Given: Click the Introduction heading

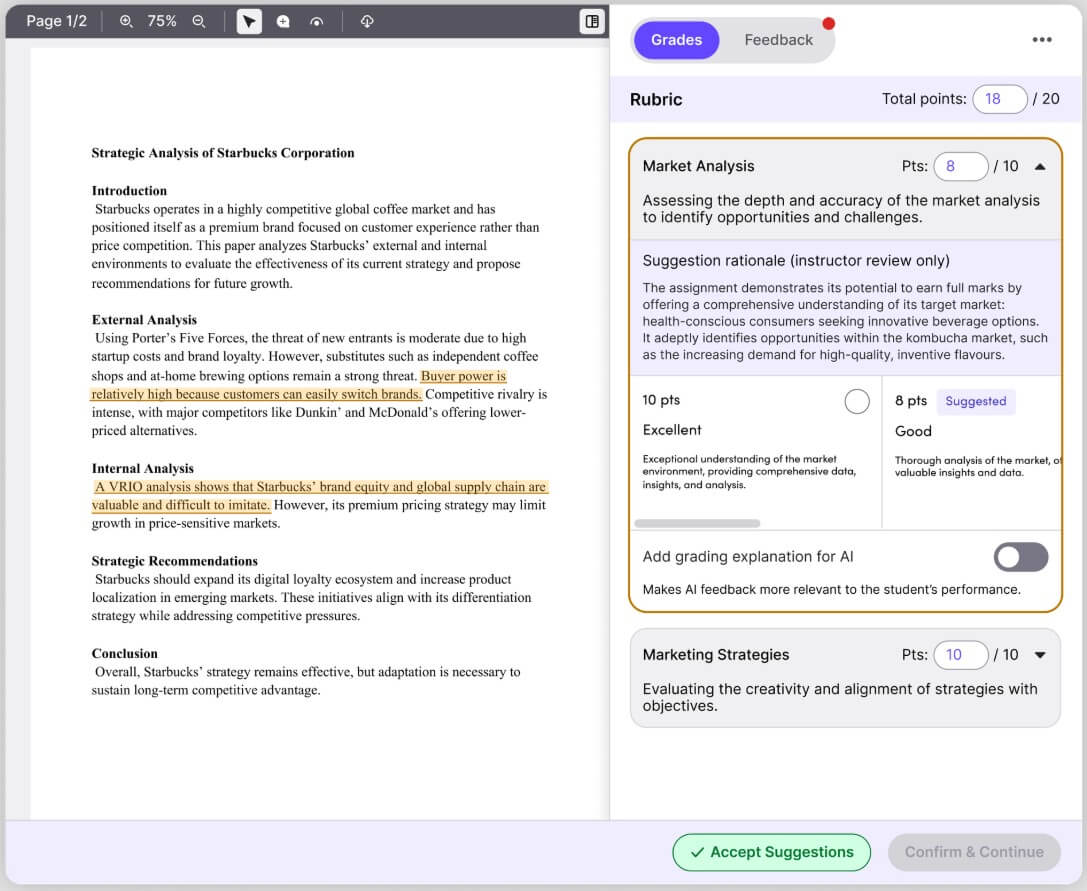Looking at the screenshot, I should (129, 191).
